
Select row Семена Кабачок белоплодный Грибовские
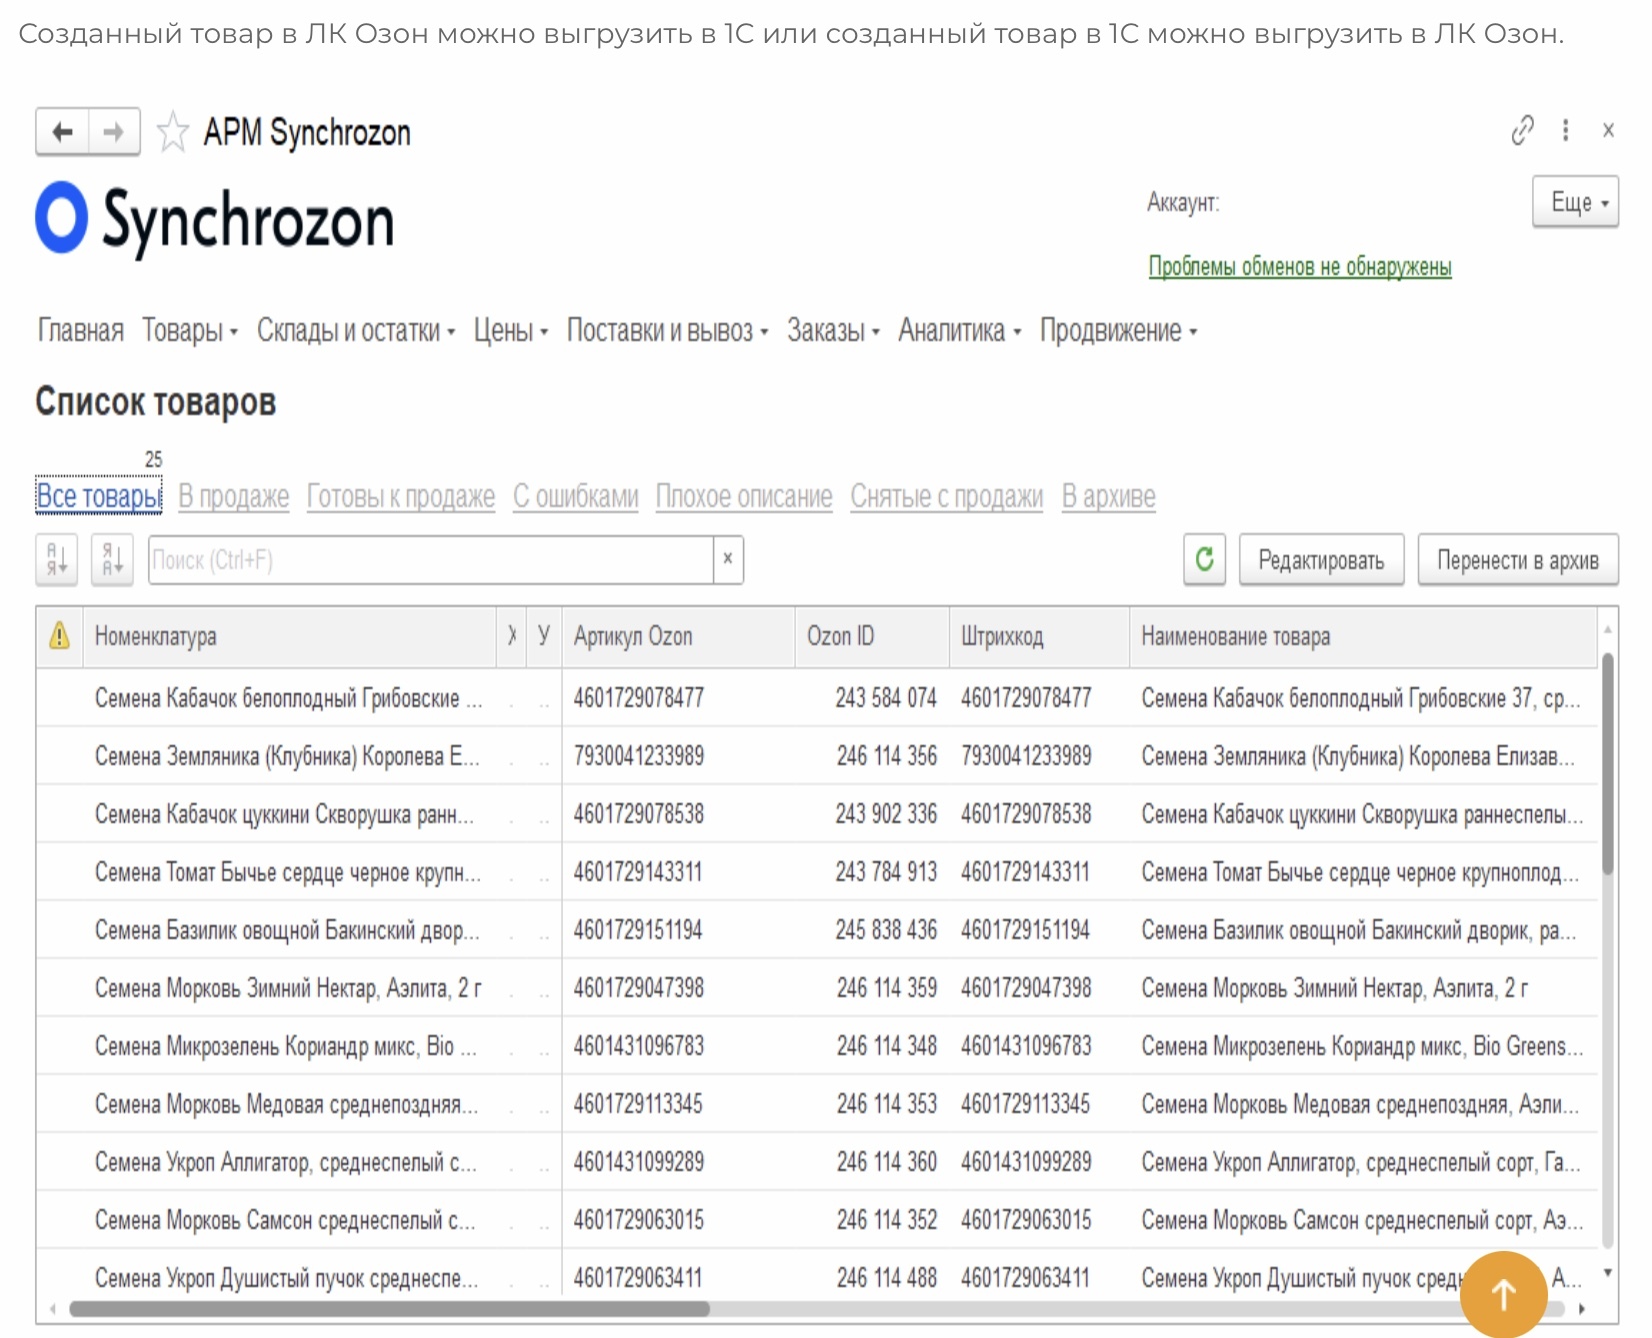817,698
